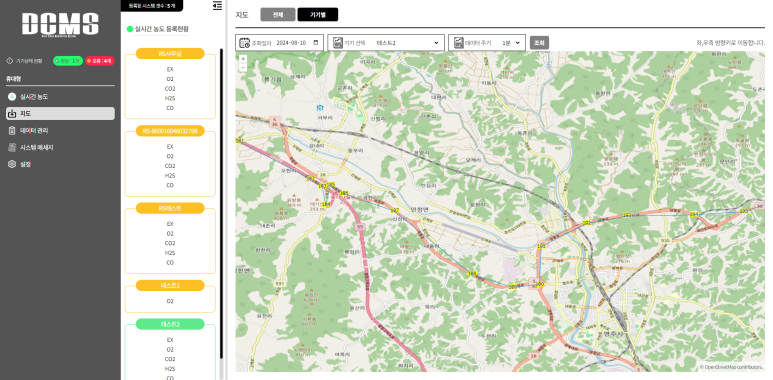Click the device list vertical scrollbar
The width and height of the screenshot is (773, 380).
click(x=221, y=202)
